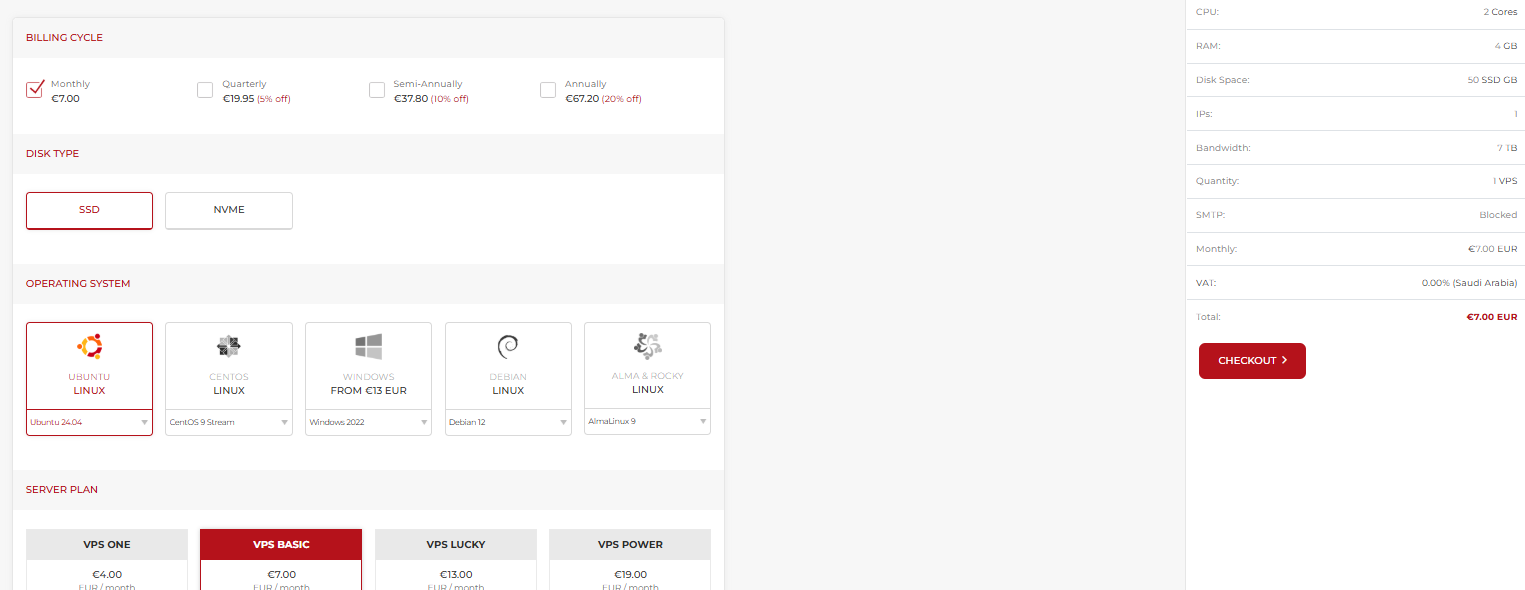Screen dimensions: 1525x590
Task: Click the Monthly €7.00 EUR summary value
Action: coord(1492,249)
